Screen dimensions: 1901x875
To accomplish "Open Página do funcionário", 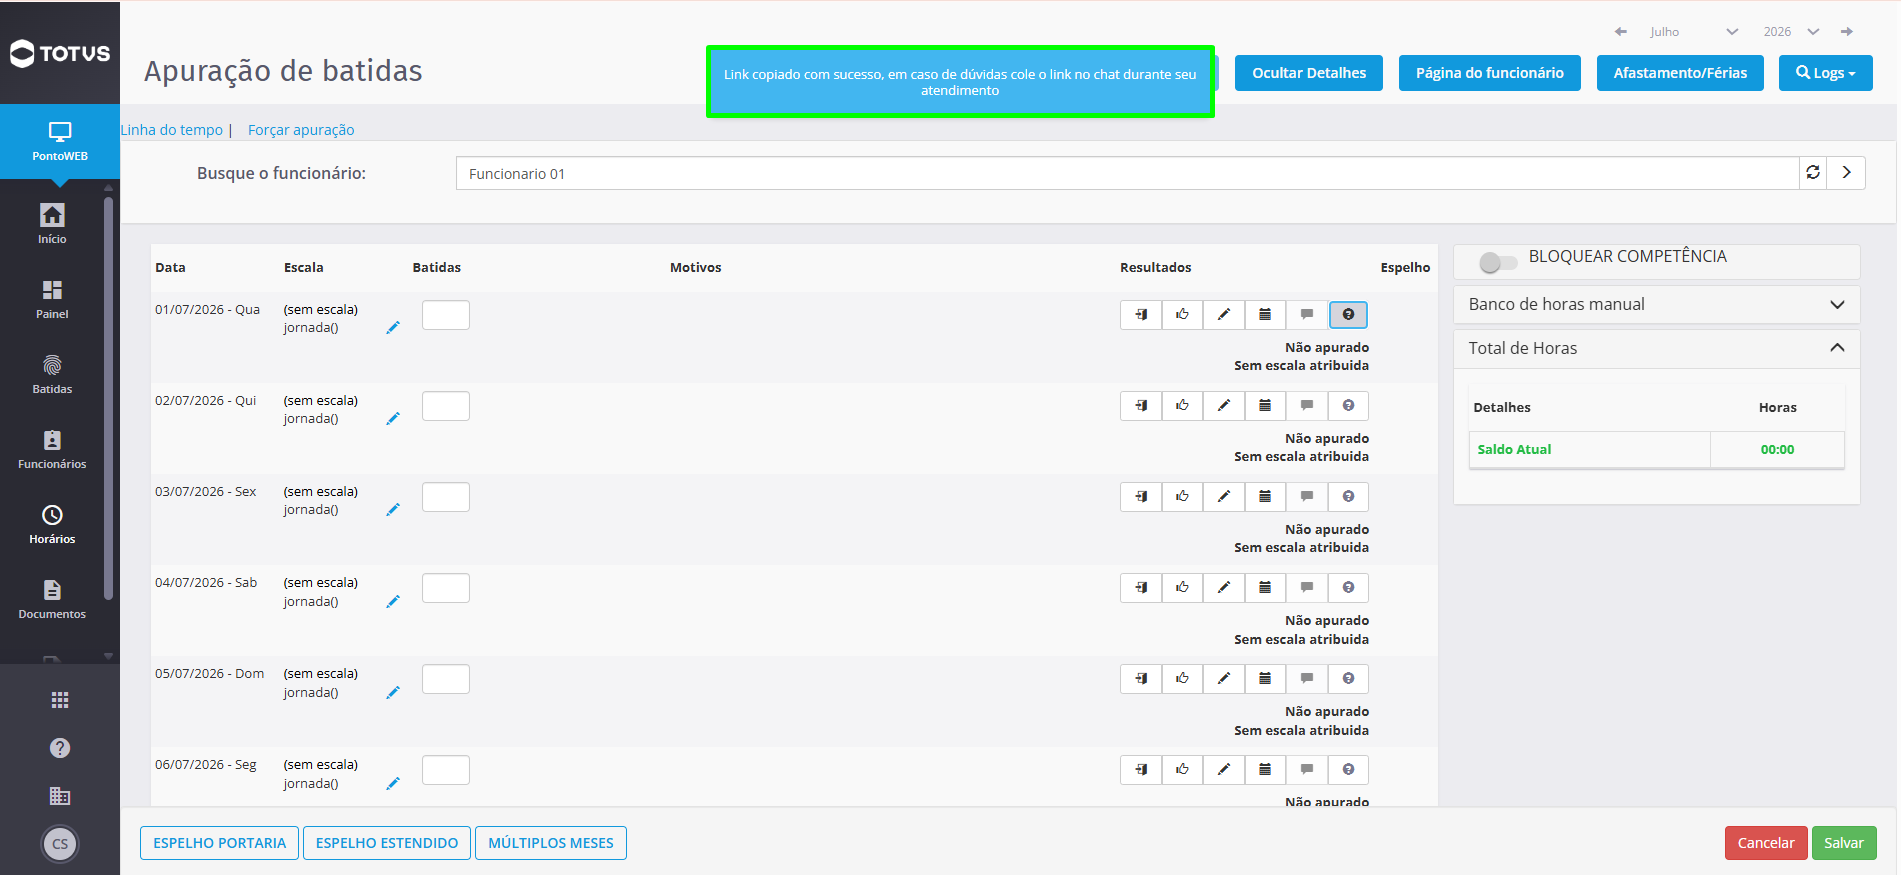I will click(x=1490, y=73).
